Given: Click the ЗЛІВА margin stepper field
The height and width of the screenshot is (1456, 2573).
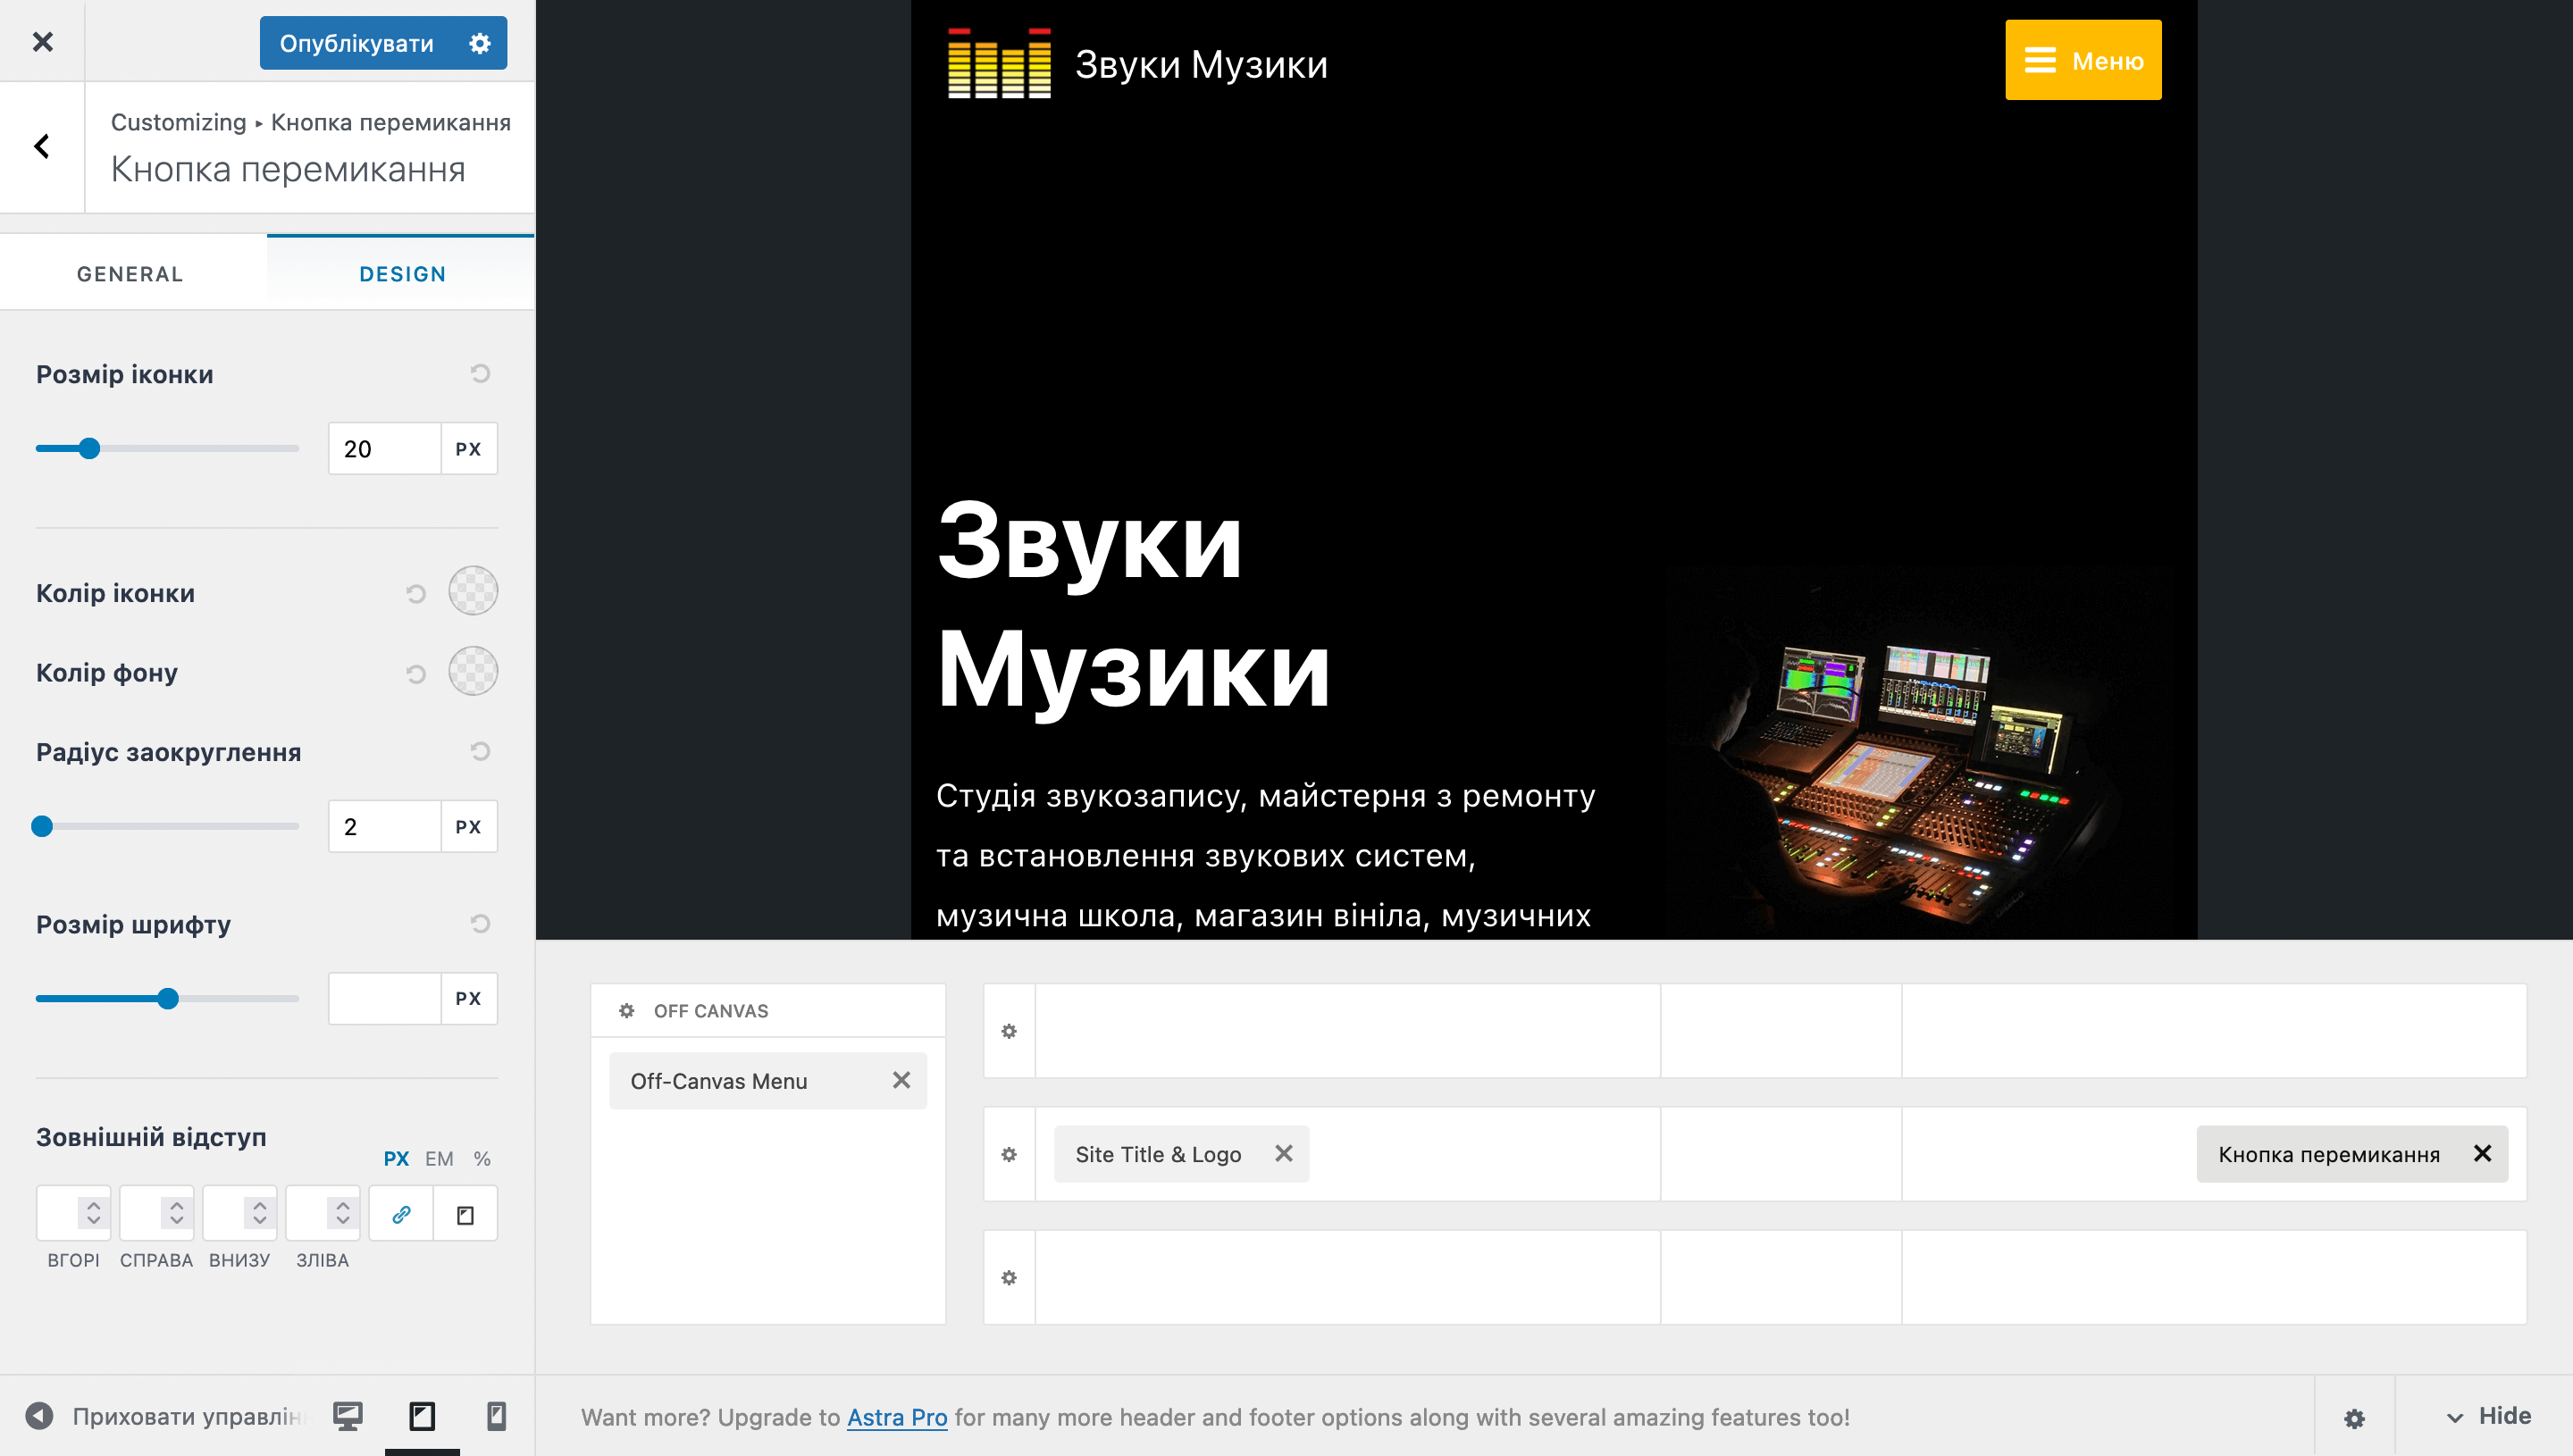Looking at the screenshot, I should coord(322,1213).
